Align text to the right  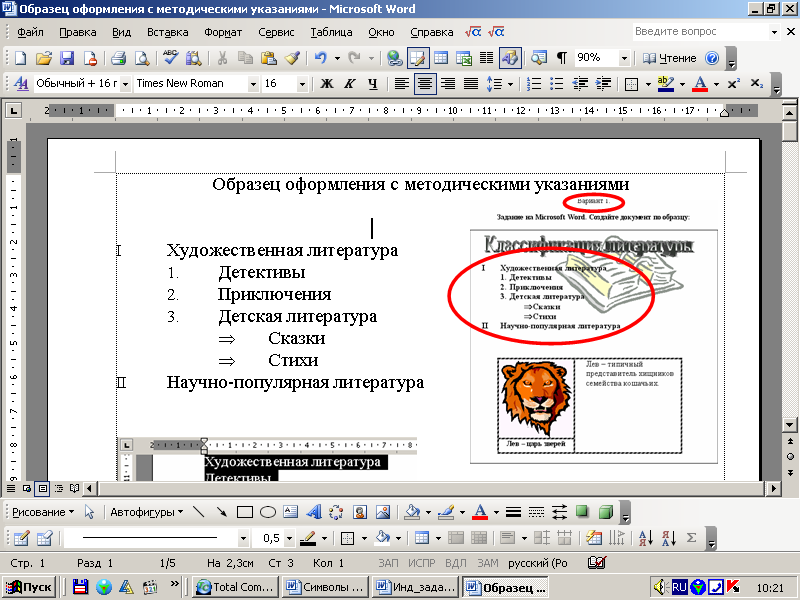click(448, 84)
